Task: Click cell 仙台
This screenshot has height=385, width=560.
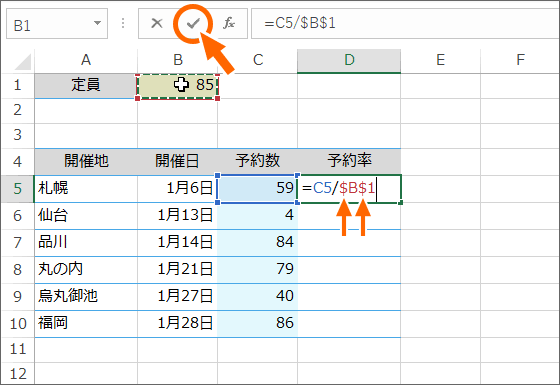Action: pyautogui.click(x=86, y=216)
